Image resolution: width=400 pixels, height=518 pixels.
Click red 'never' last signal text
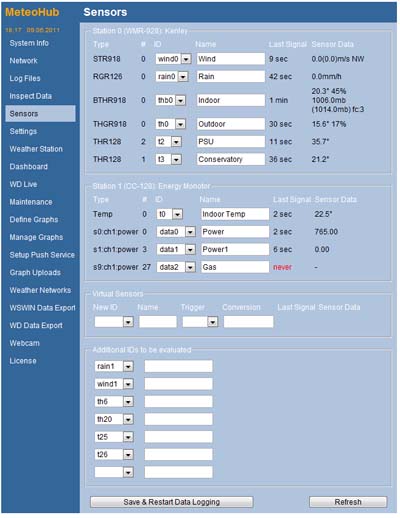tap(282, 267)
